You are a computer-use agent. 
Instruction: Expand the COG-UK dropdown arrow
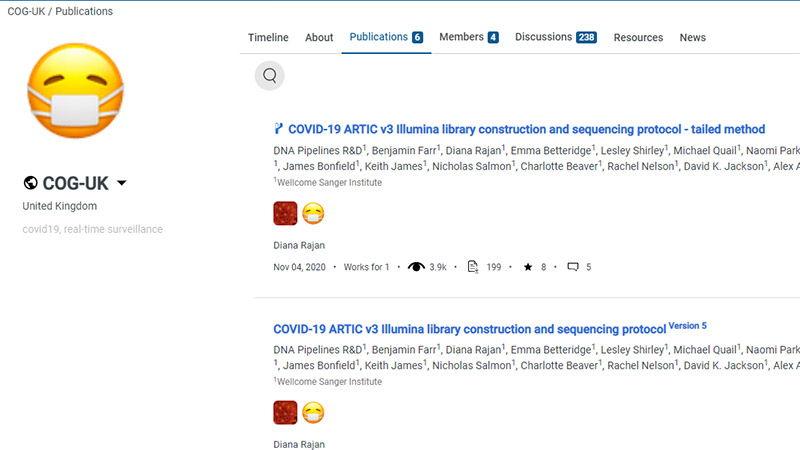coord(122,183)
